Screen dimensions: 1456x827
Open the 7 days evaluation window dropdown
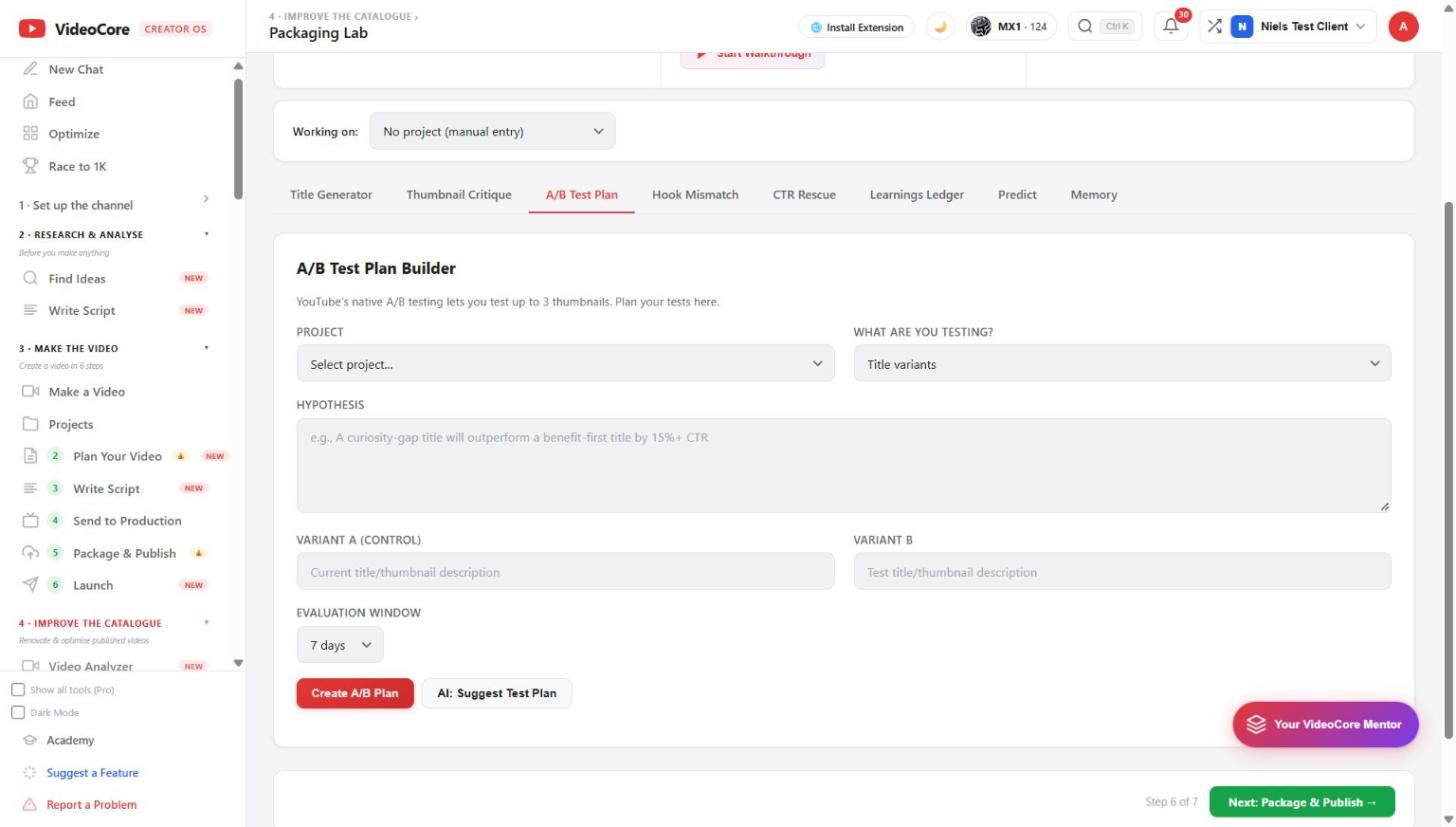tap(340, 645)
